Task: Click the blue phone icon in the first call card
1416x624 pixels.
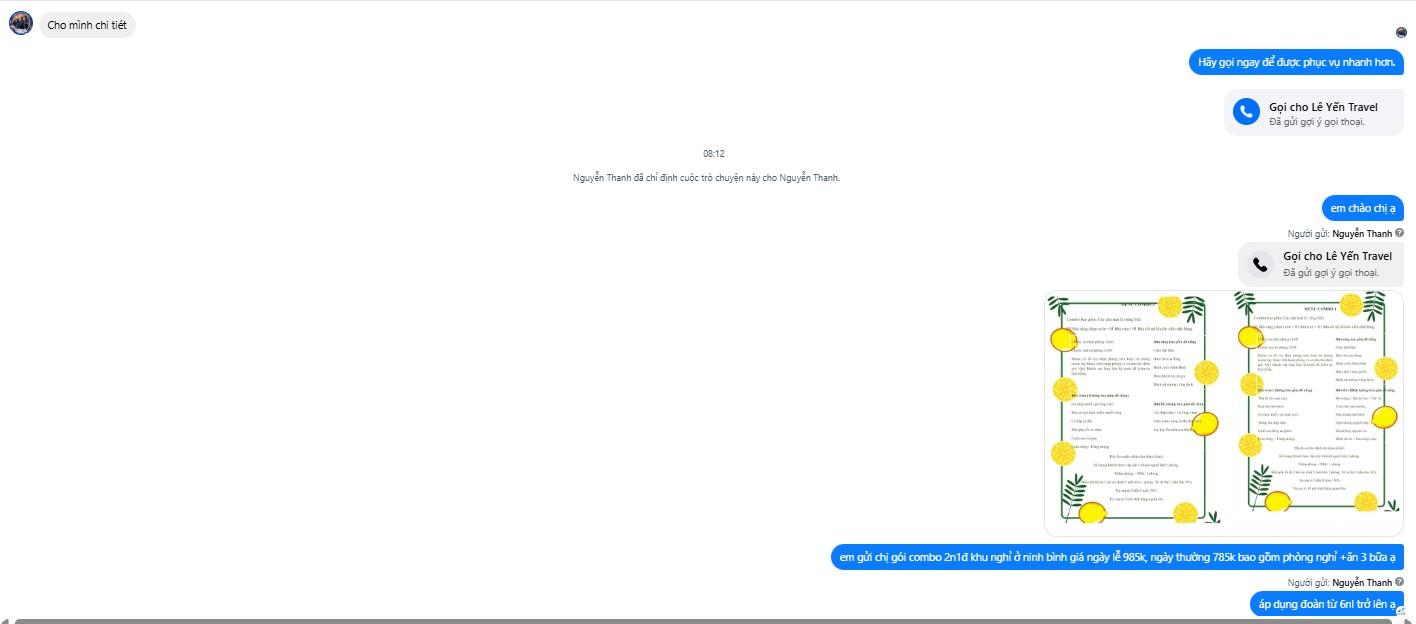Action: (x=1246, y=112)
